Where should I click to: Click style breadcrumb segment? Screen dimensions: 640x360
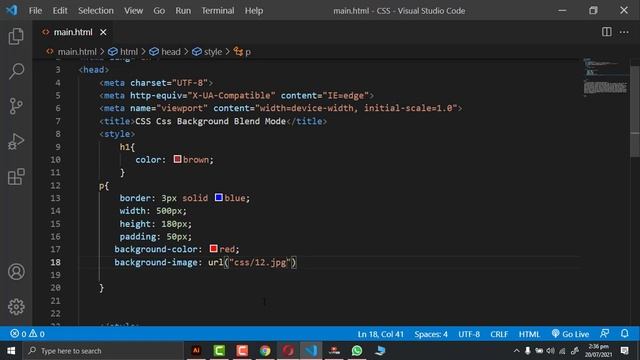pyautogui.click(x=207, y=52)
